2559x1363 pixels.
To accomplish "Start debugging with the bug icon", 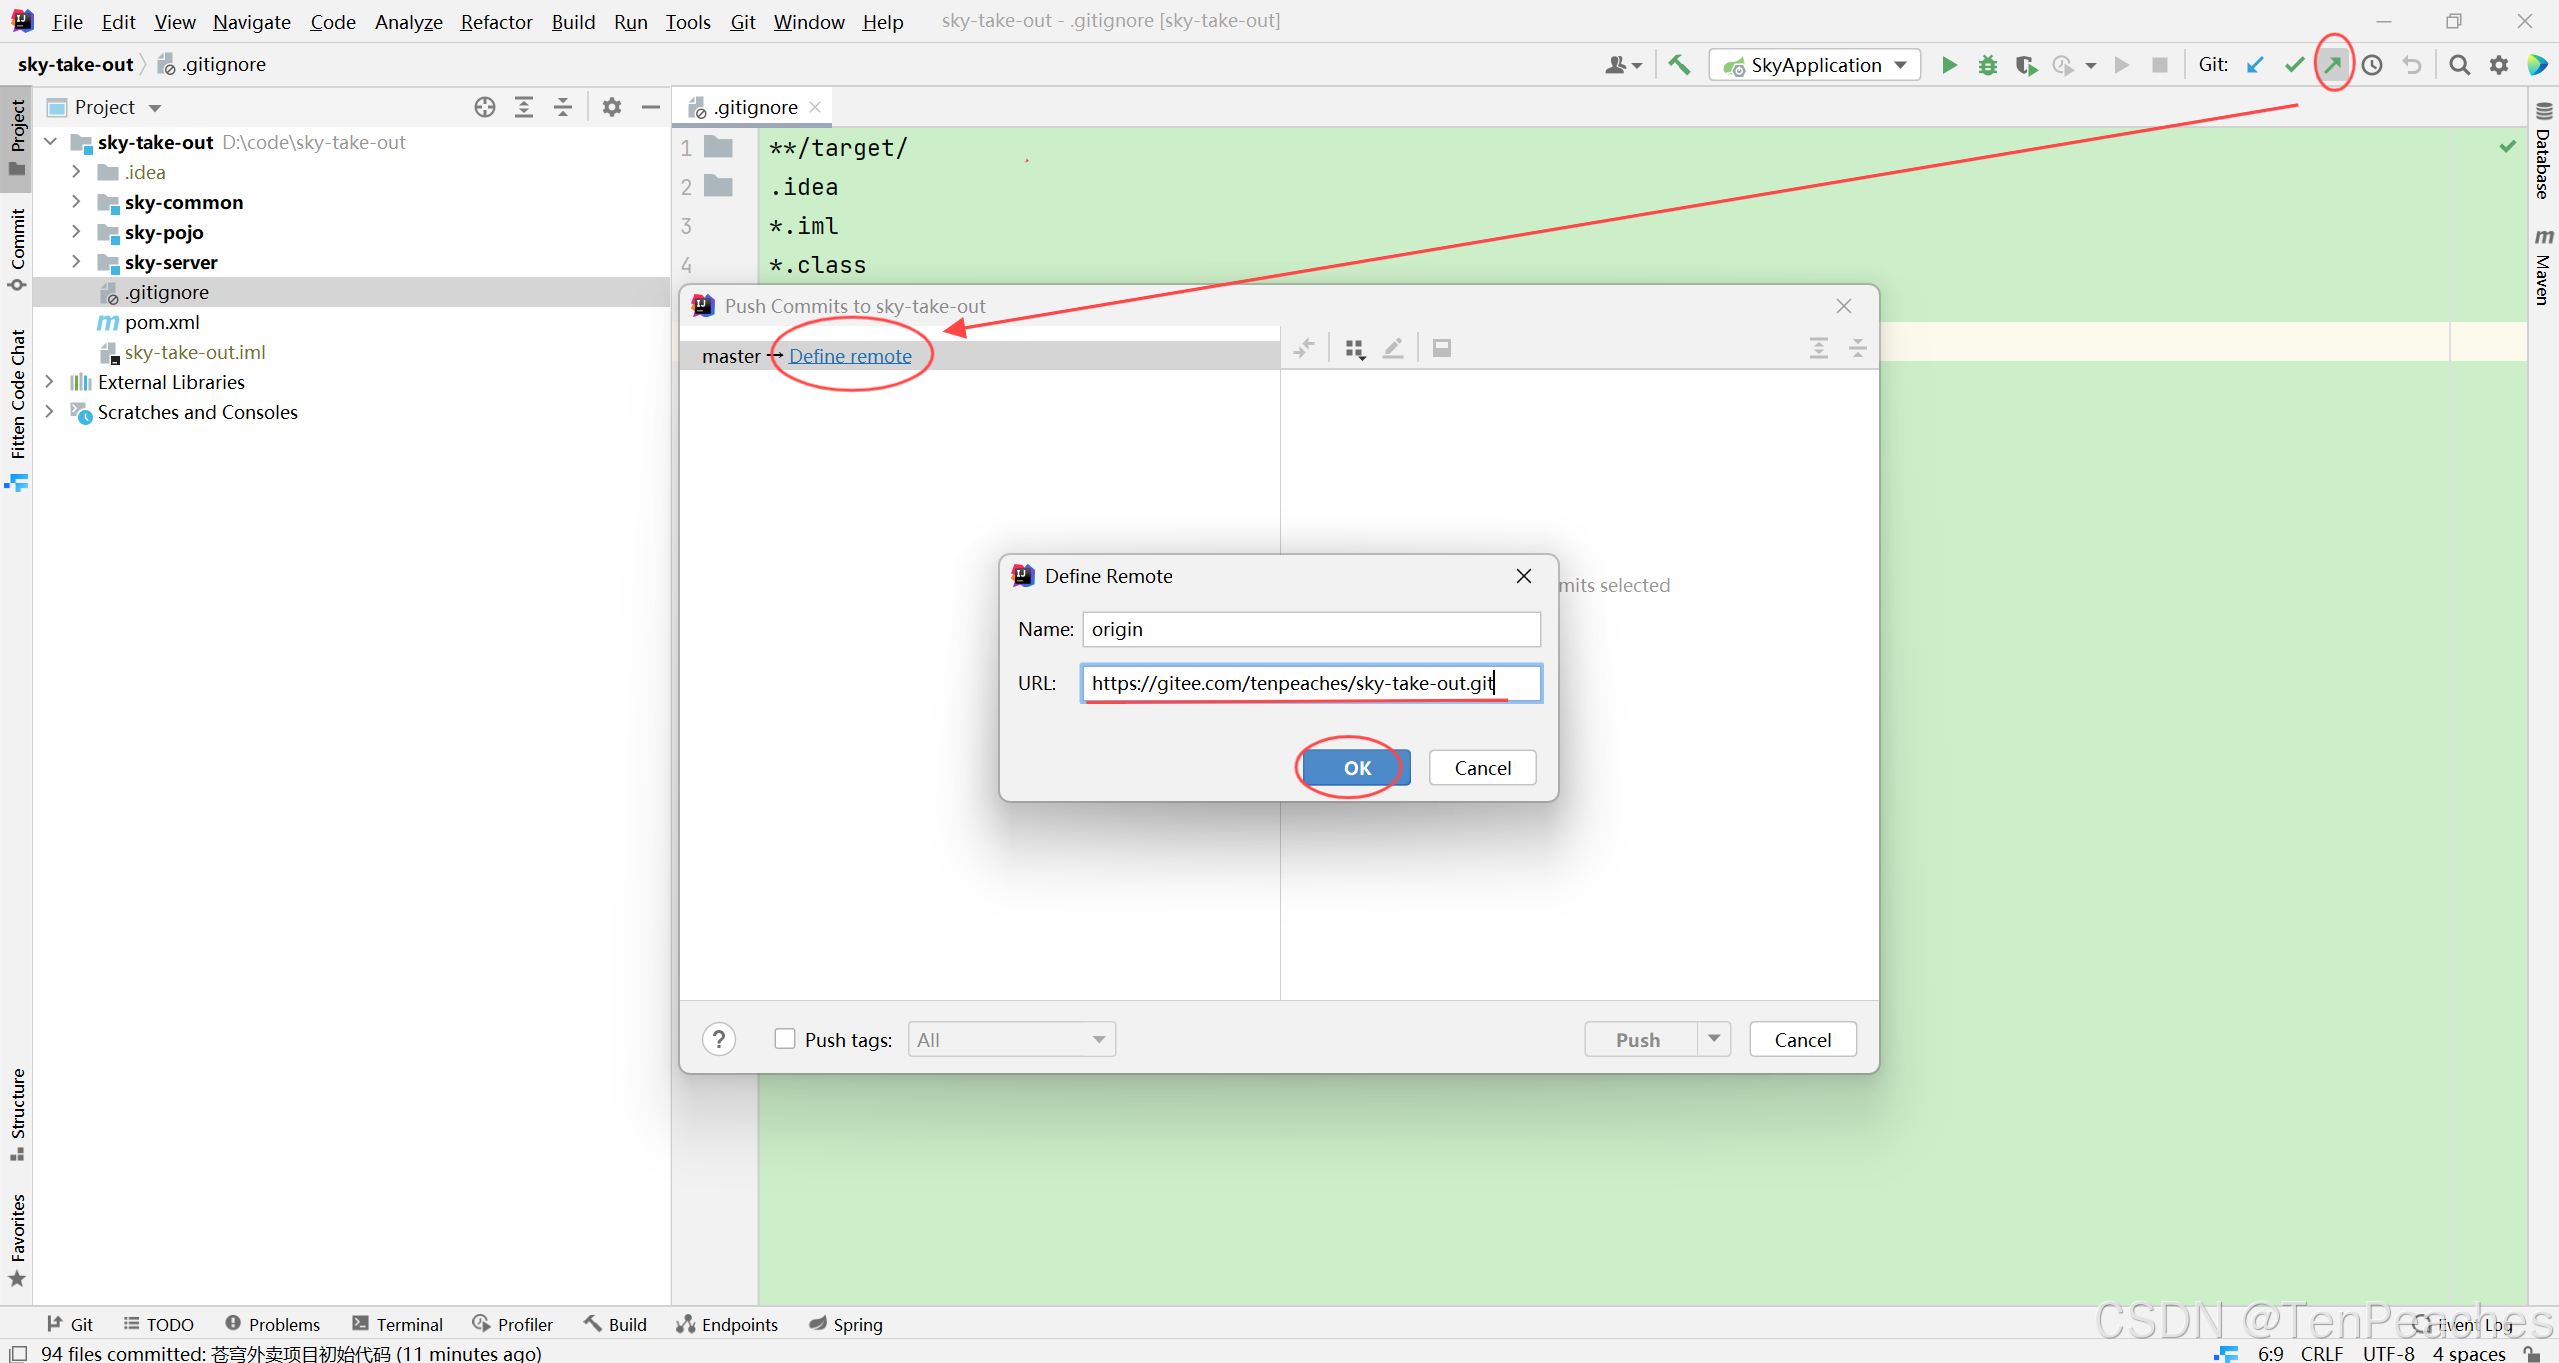I will [x=1987, y=65].
